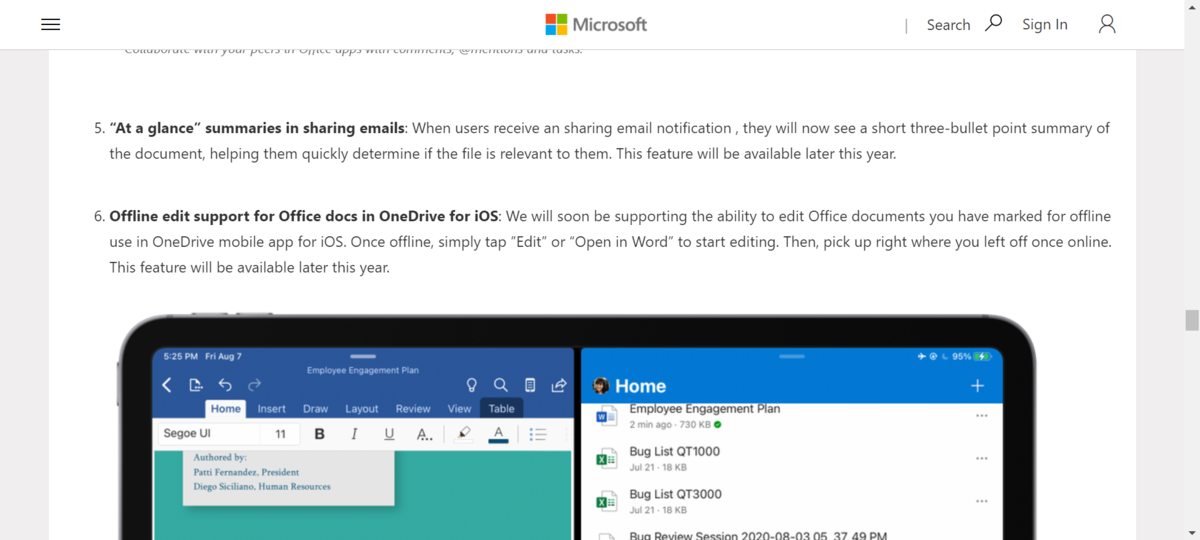This screenshot has height=540, width=1200.
Task: Pick the font color button
Action: point(497,434)
